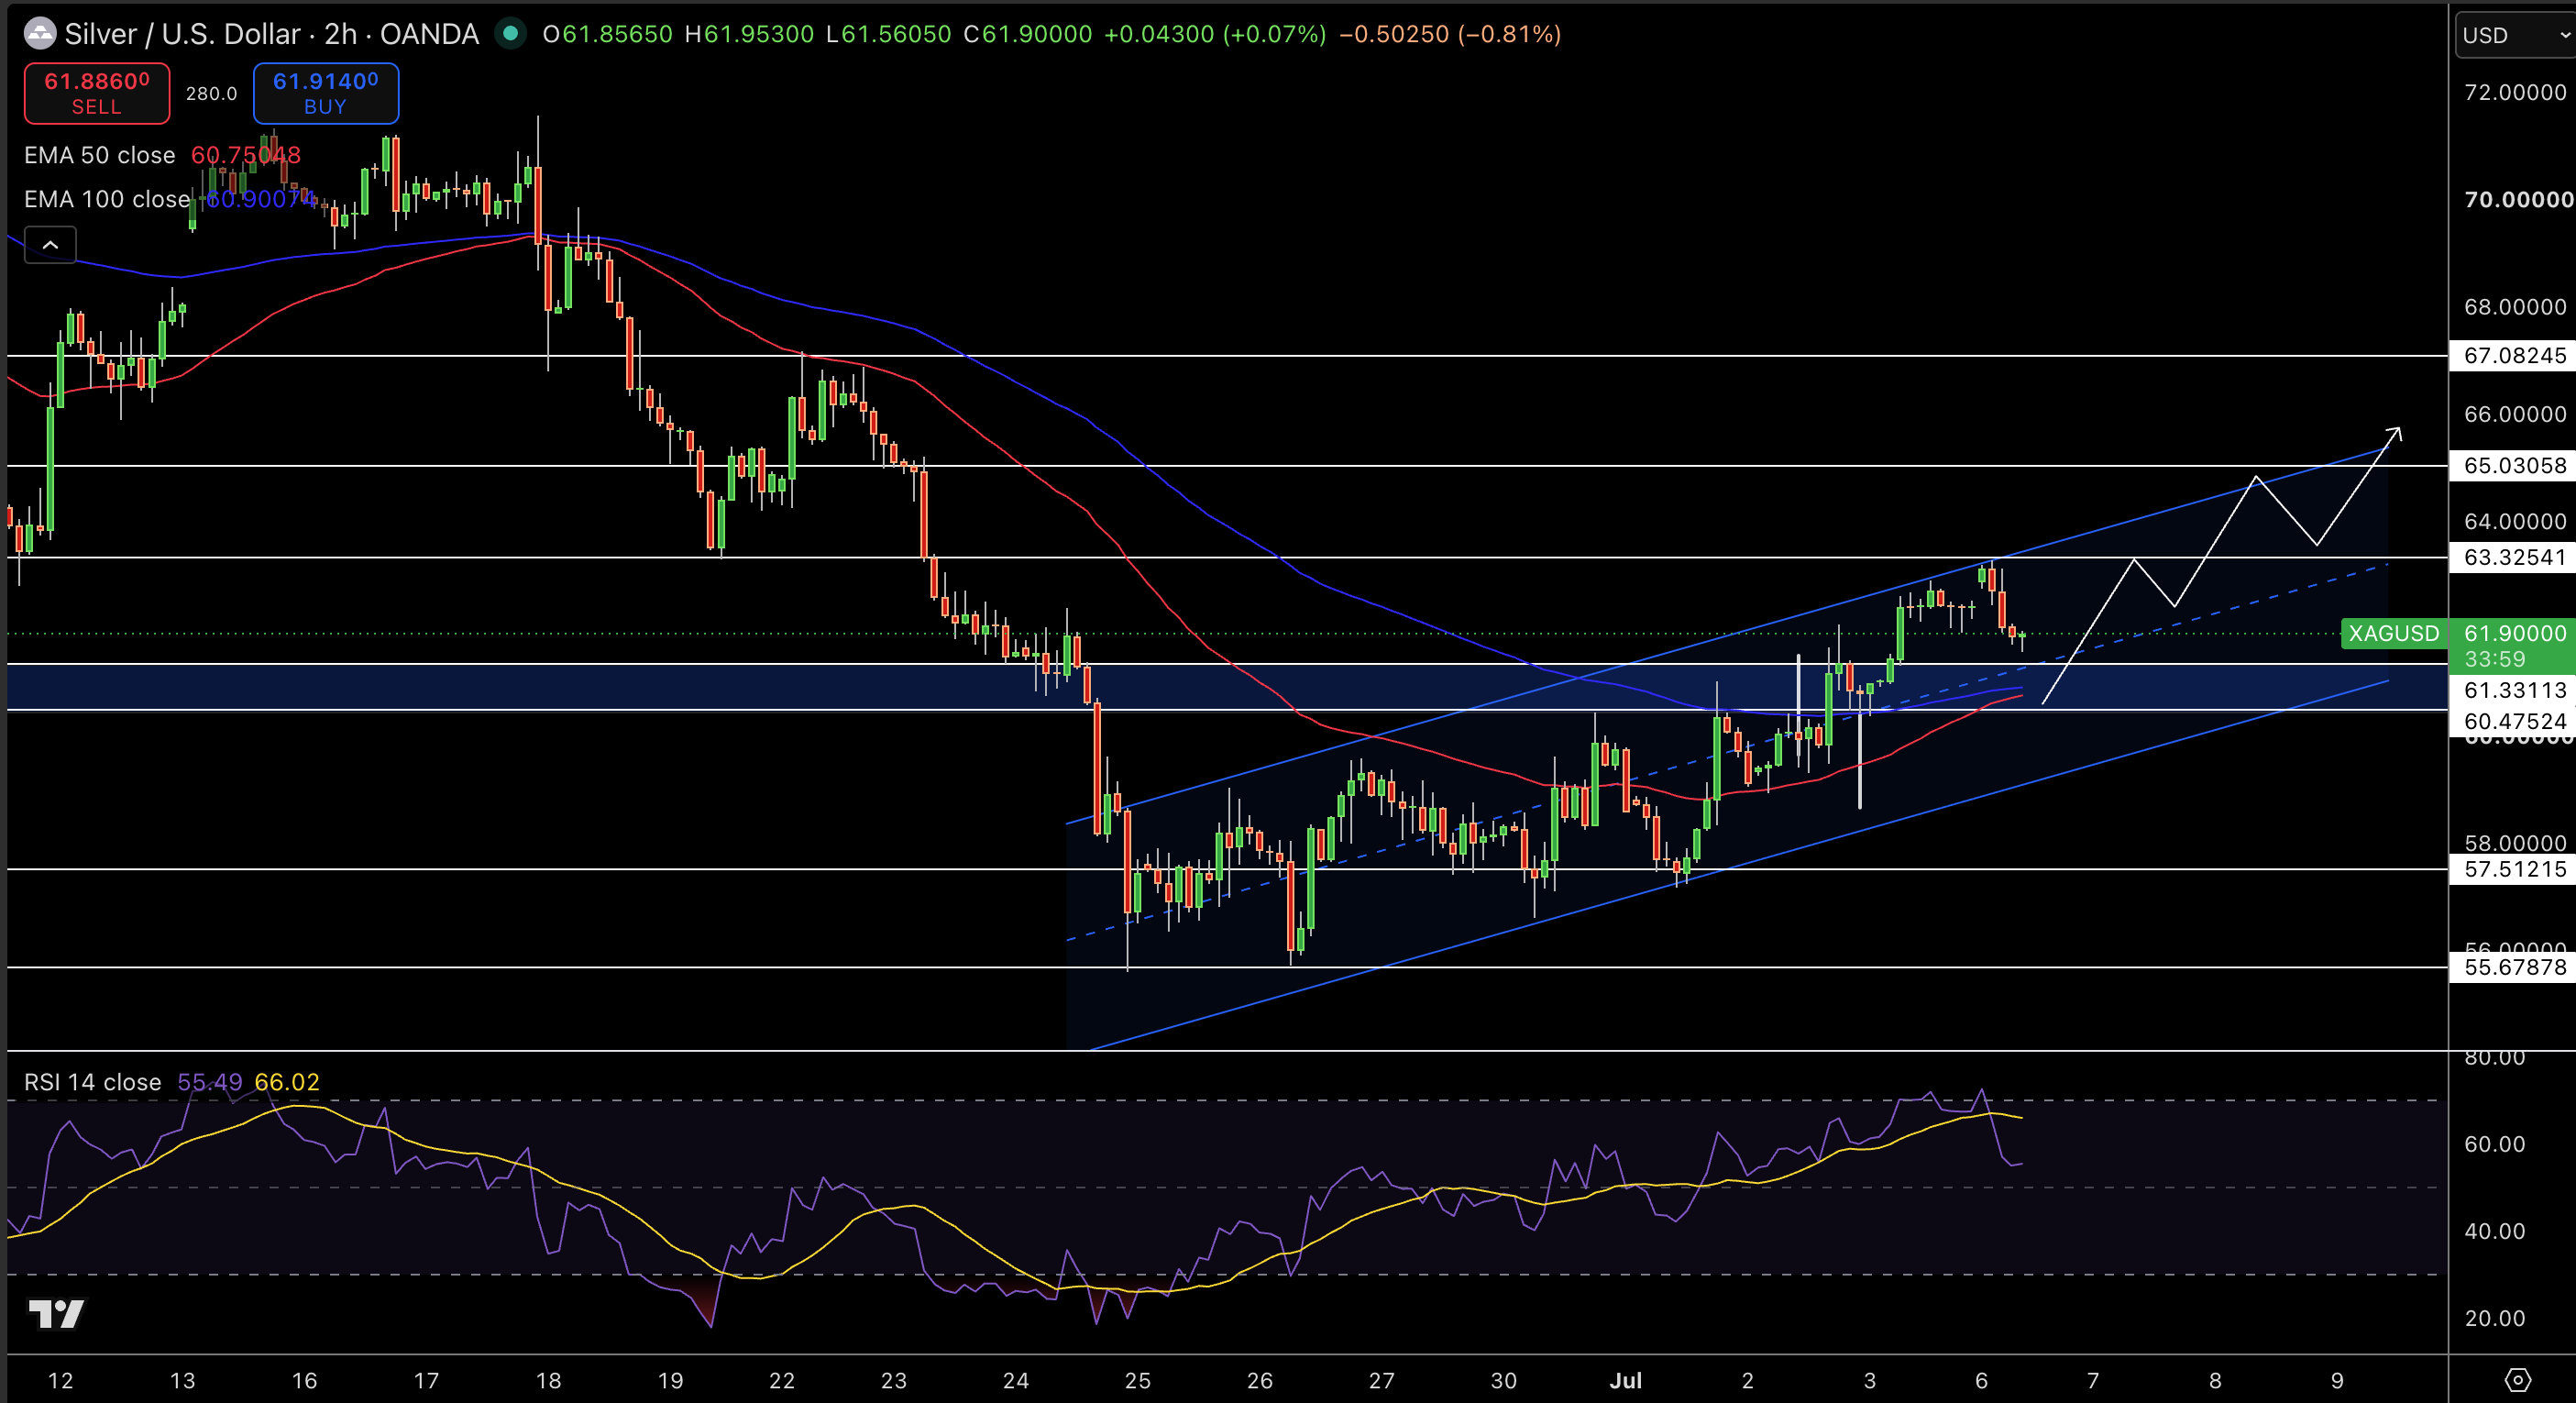The image size is (2576, 1403).
Task: Click the RSI 80.00 scale label
Action: point(2495,1058)
